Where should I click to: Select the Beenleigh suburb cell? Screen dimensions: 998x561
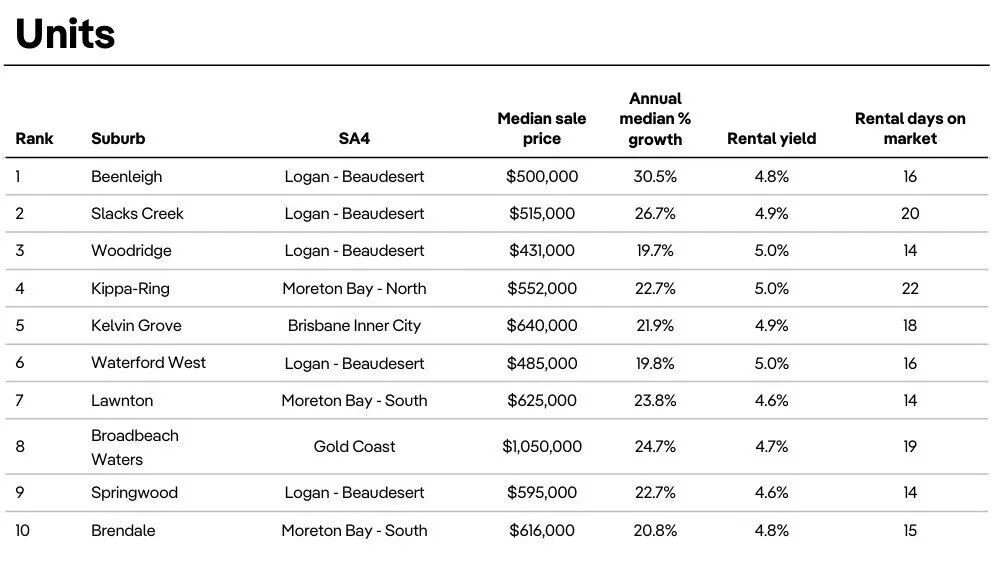coord(126,177)
